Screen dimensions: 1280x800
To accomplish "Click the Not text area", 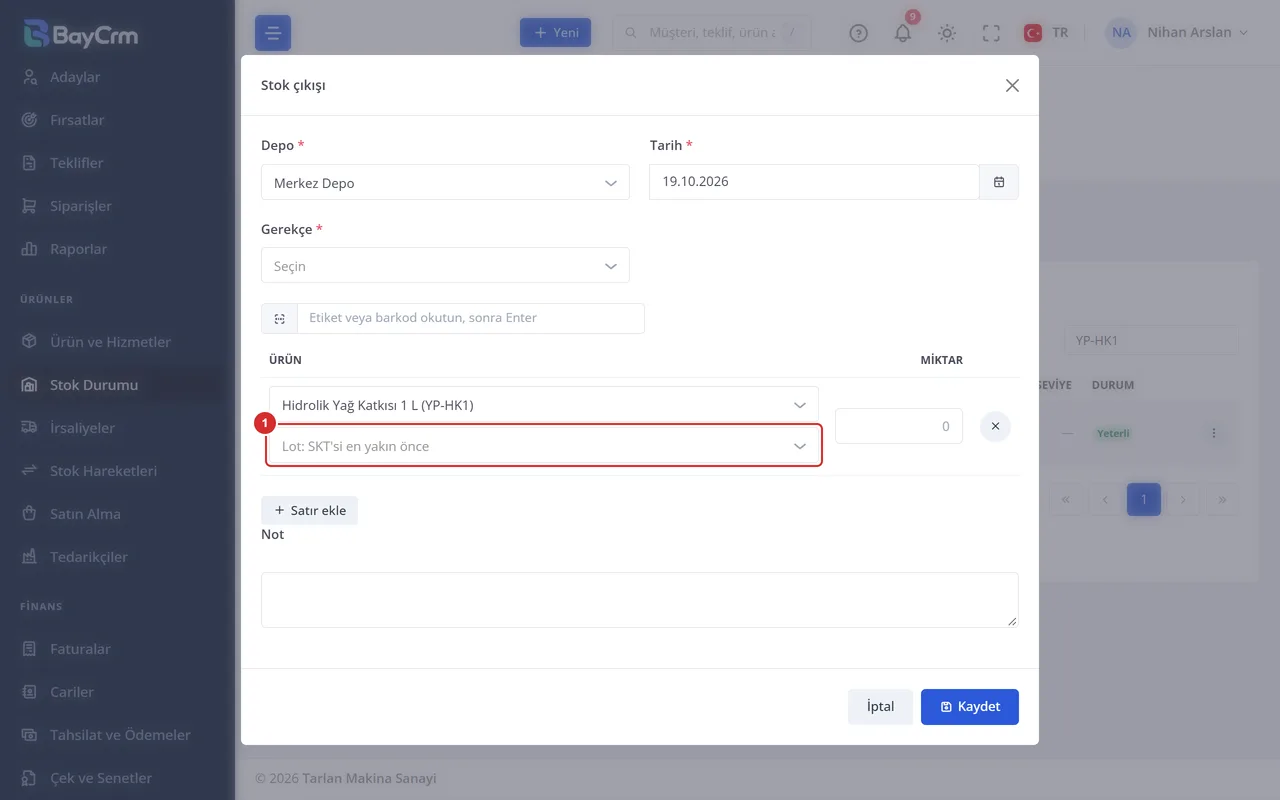I will 640,600.
